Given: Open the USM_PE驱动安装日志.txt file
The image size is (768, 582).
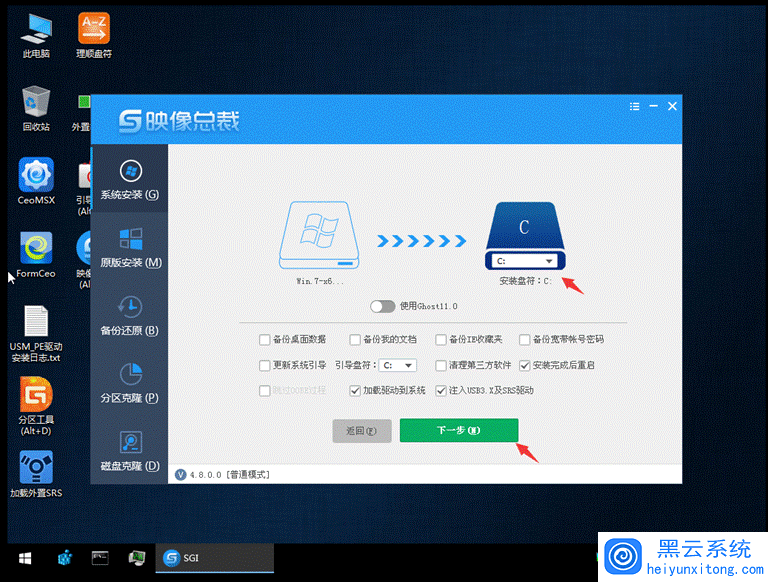Looking at the screenshot, I should (36, 328).
